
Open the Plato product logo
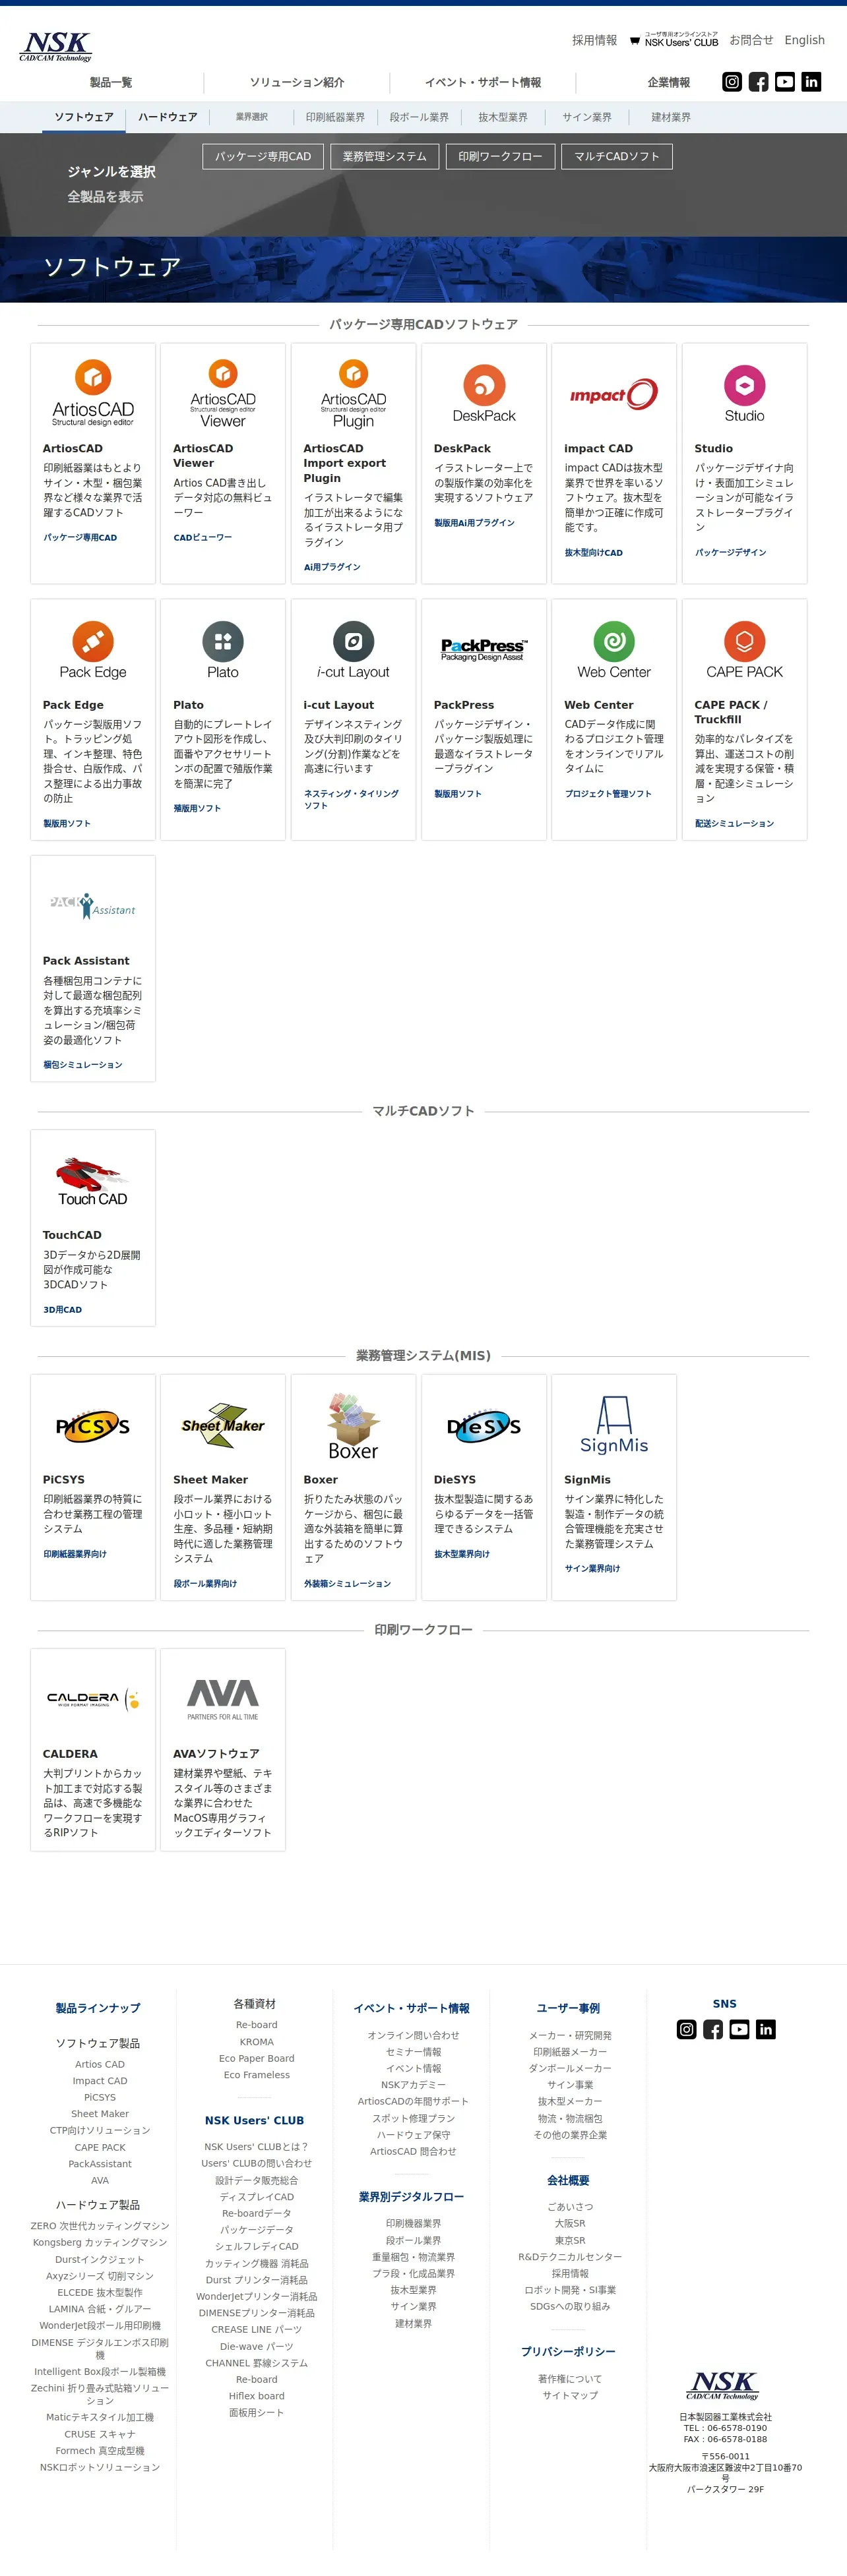pyautogui.click(x=223, y=650)
